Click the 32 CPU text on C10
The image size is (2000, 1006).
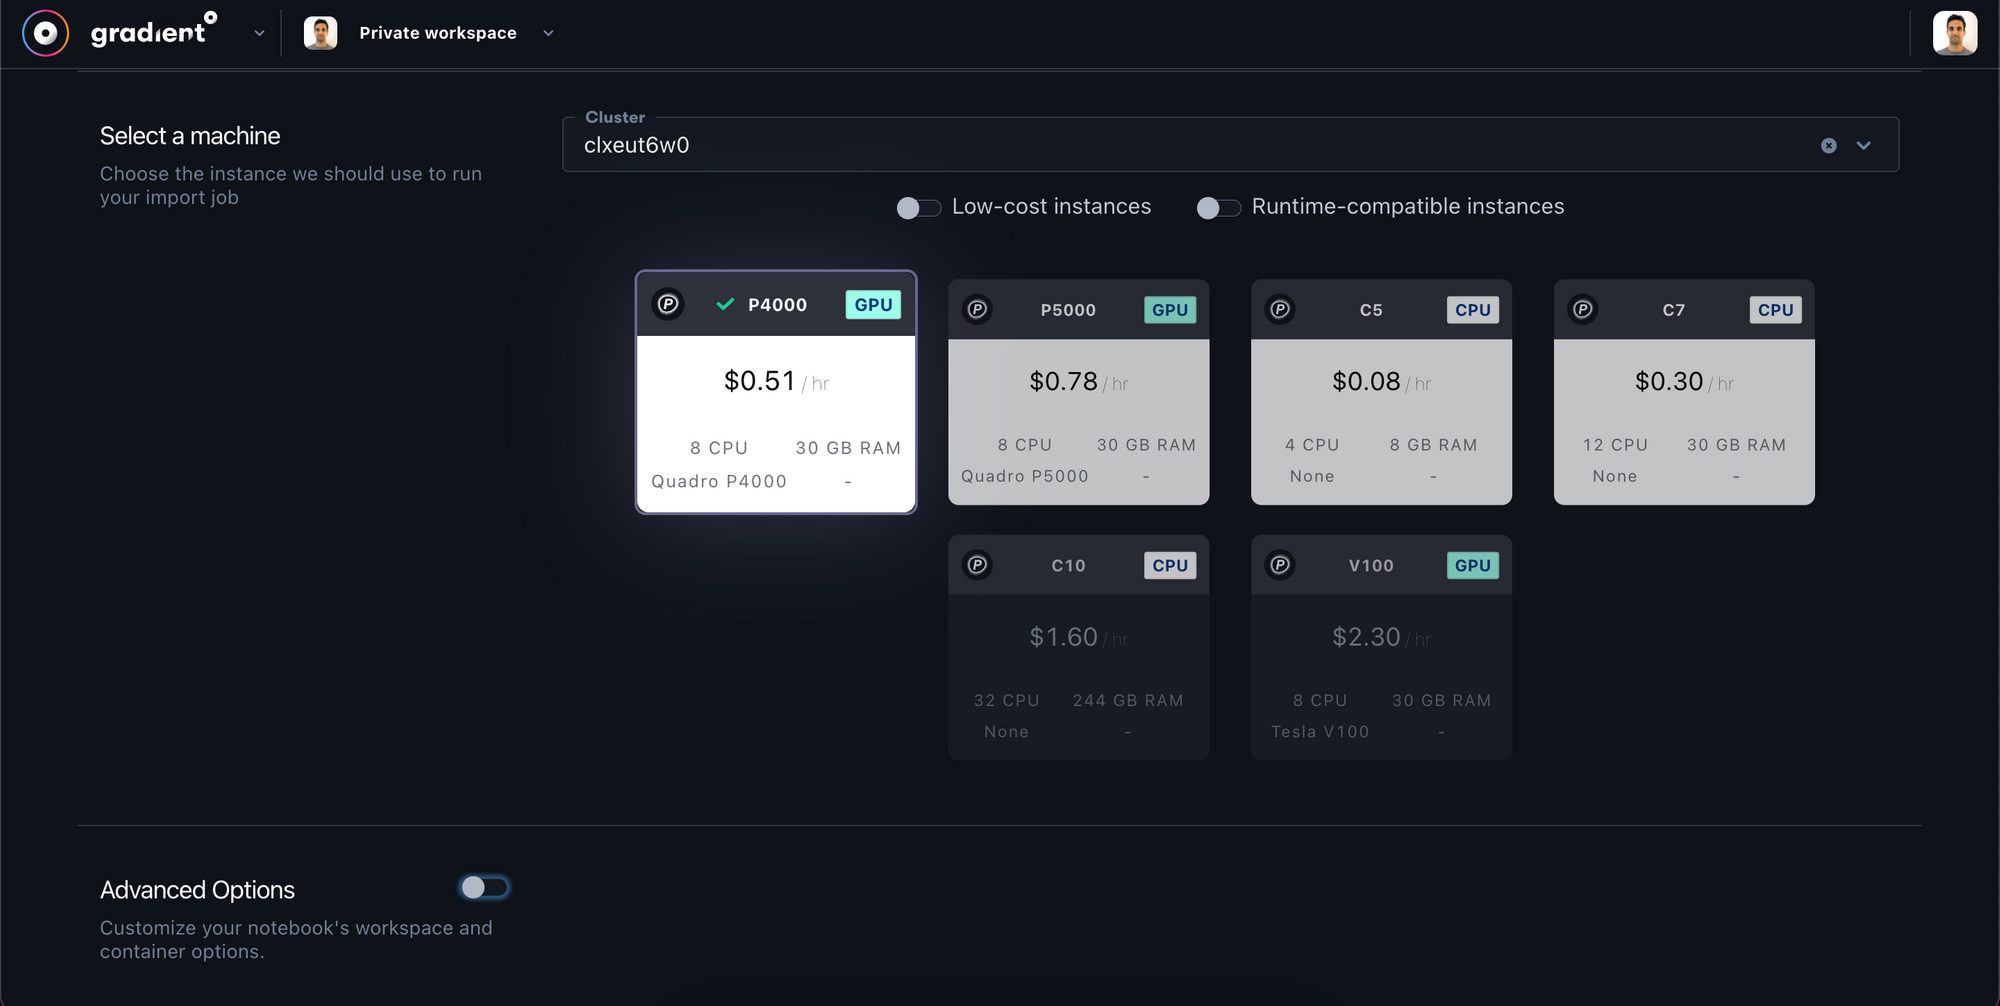click(x=1007, y=701)
